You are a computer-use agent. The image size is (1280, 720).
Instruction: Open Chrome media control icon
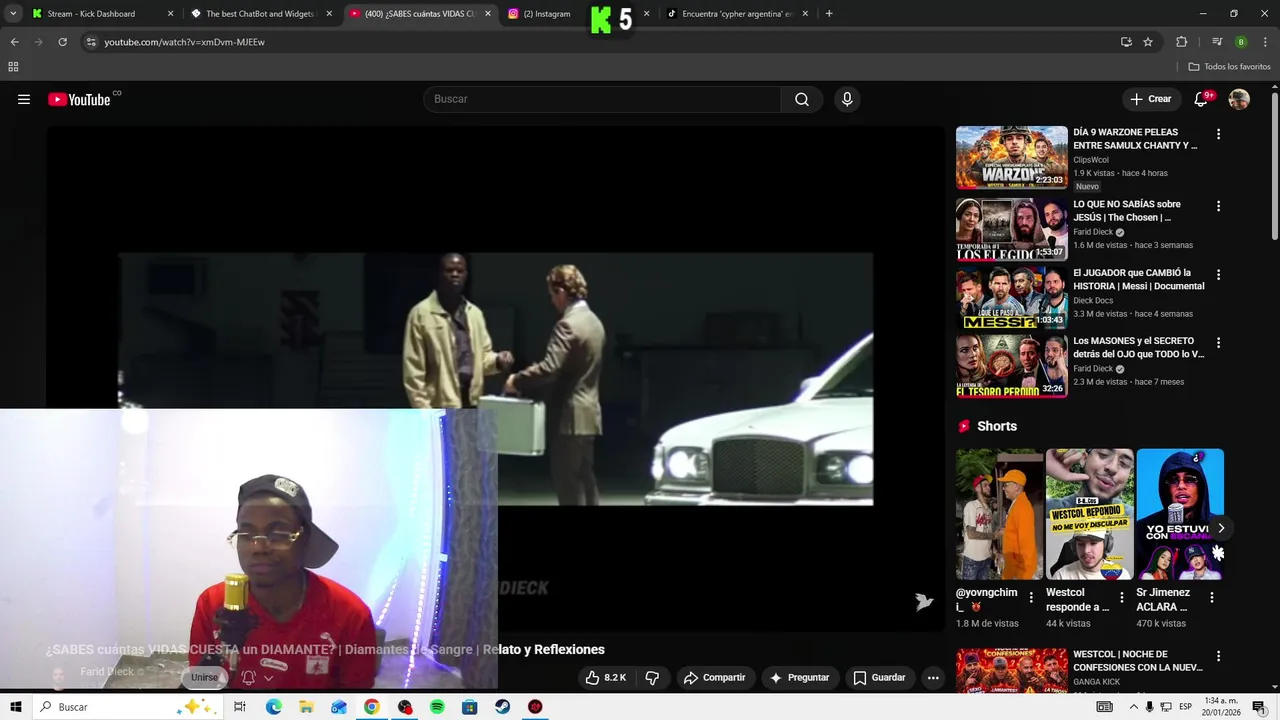tap(1217, 42)
